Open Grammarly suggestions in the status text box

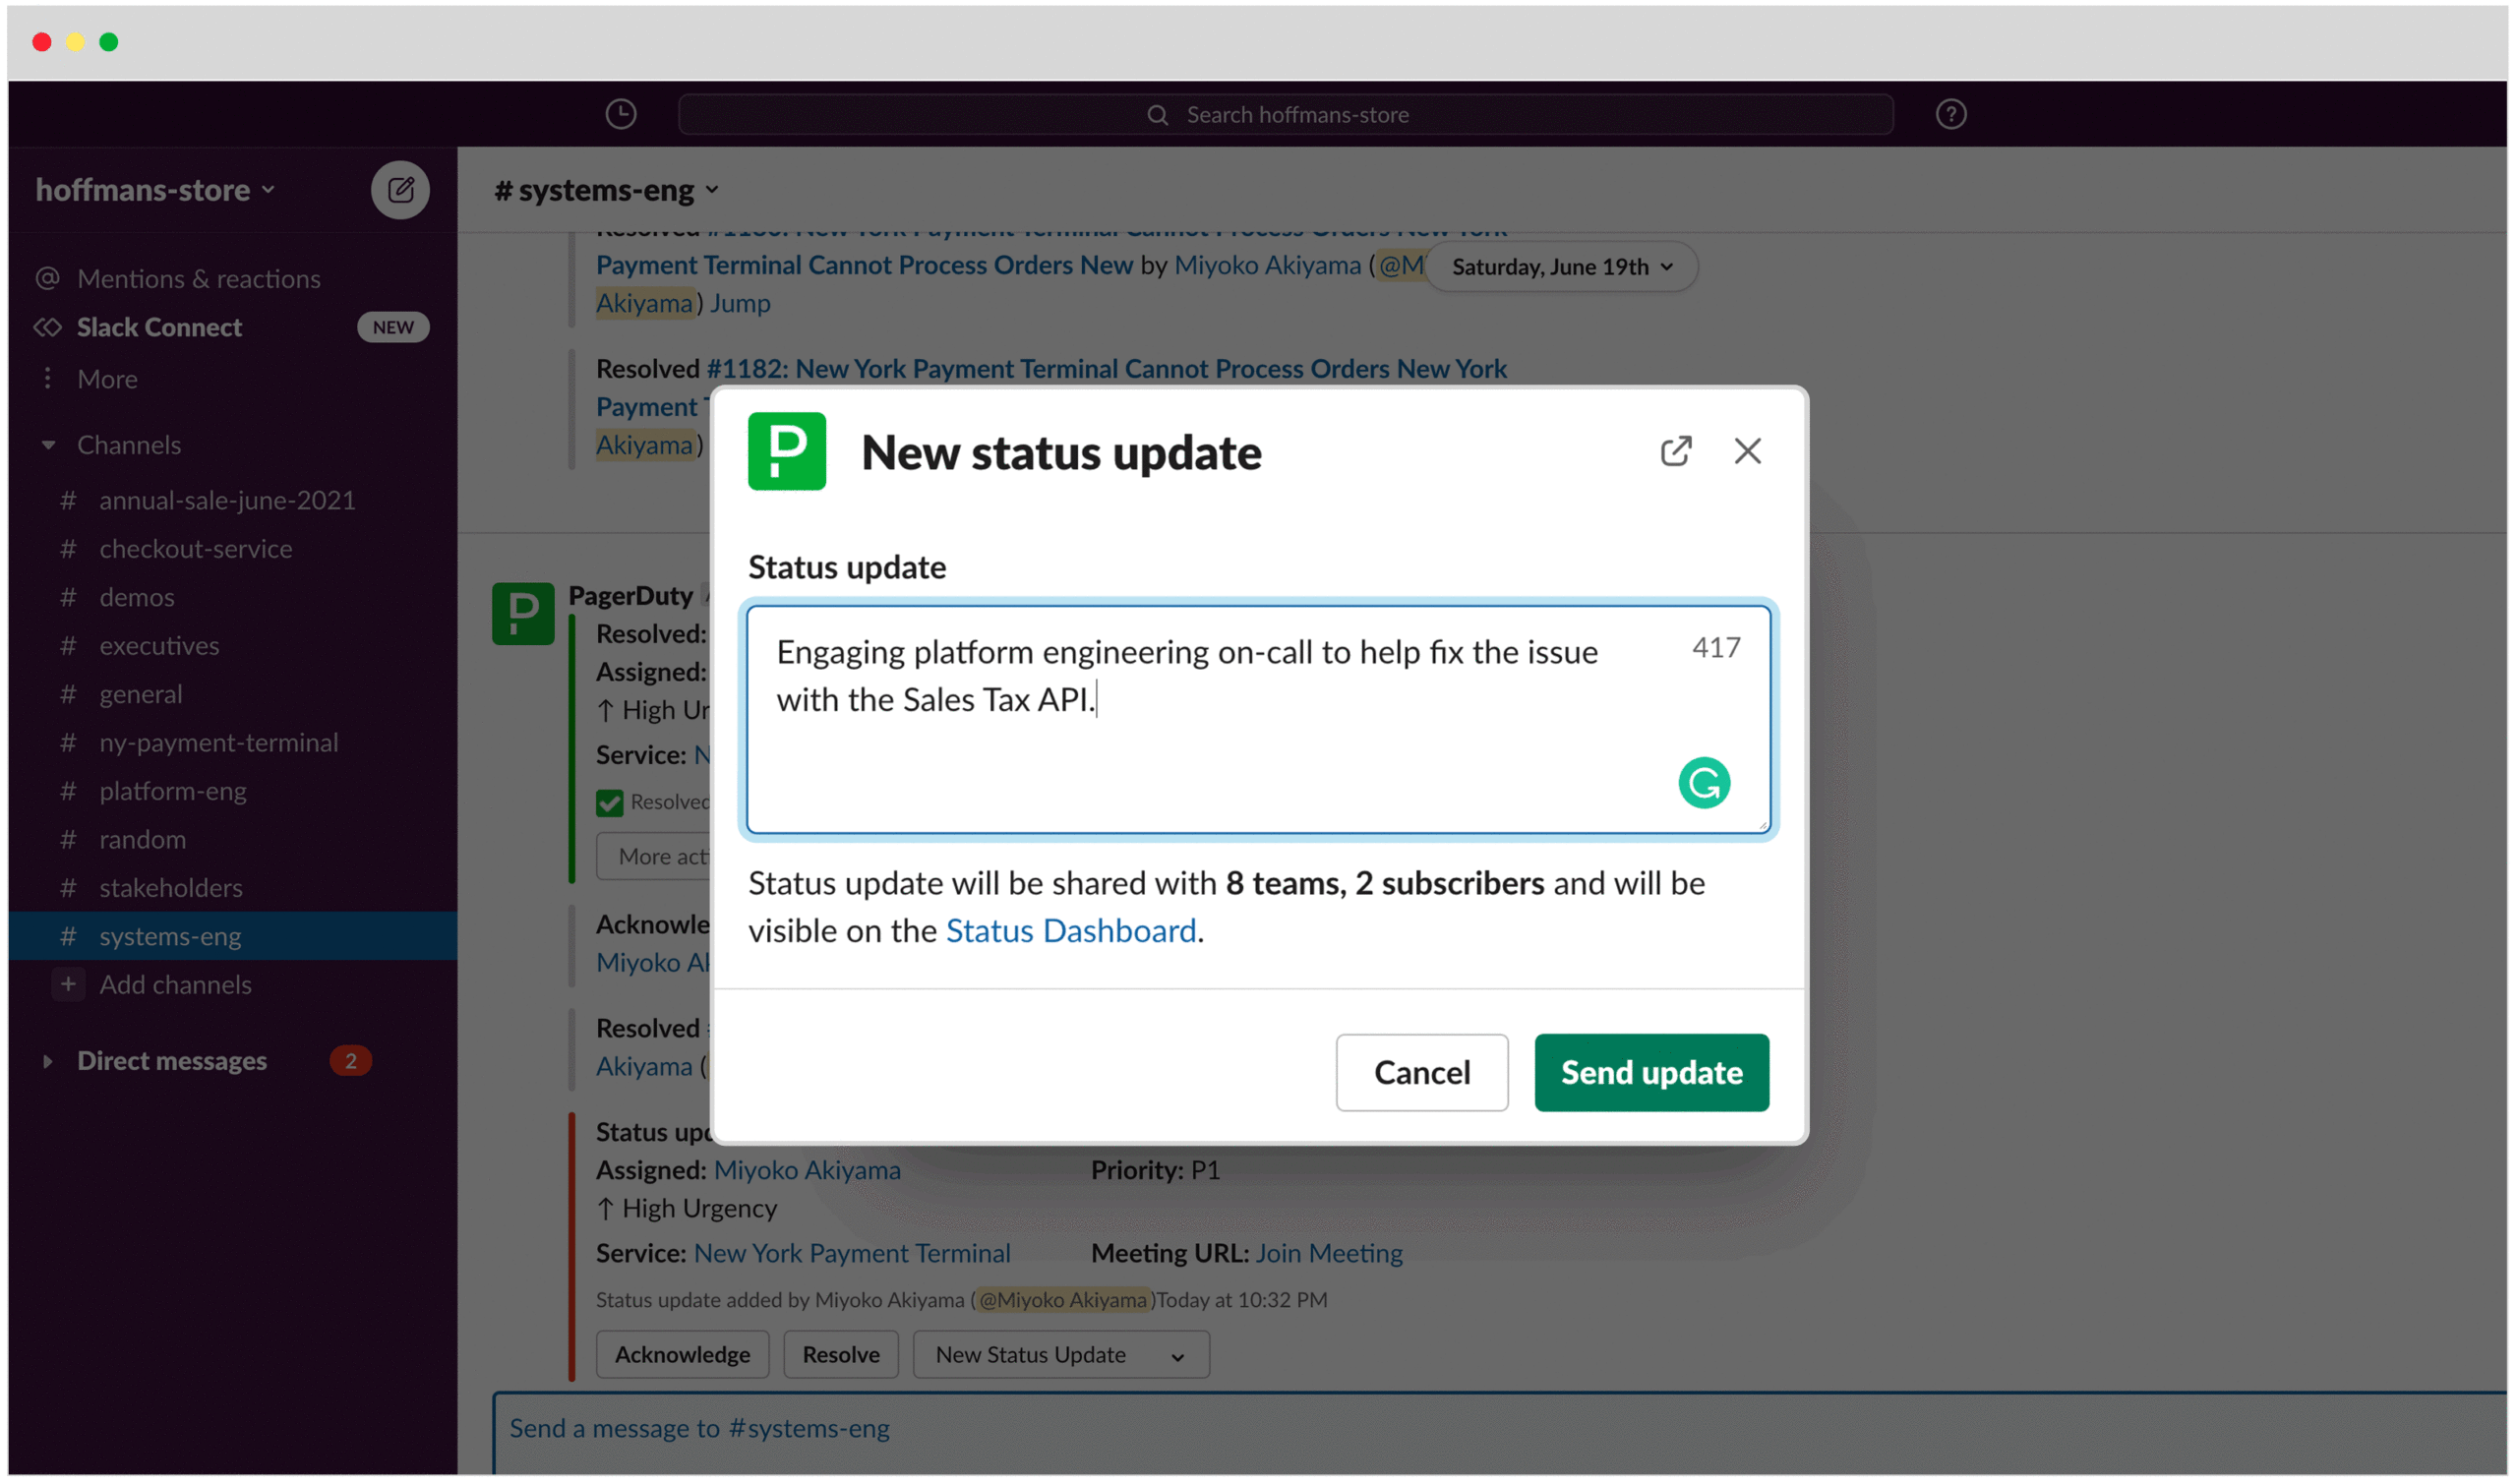(1704, 782)
